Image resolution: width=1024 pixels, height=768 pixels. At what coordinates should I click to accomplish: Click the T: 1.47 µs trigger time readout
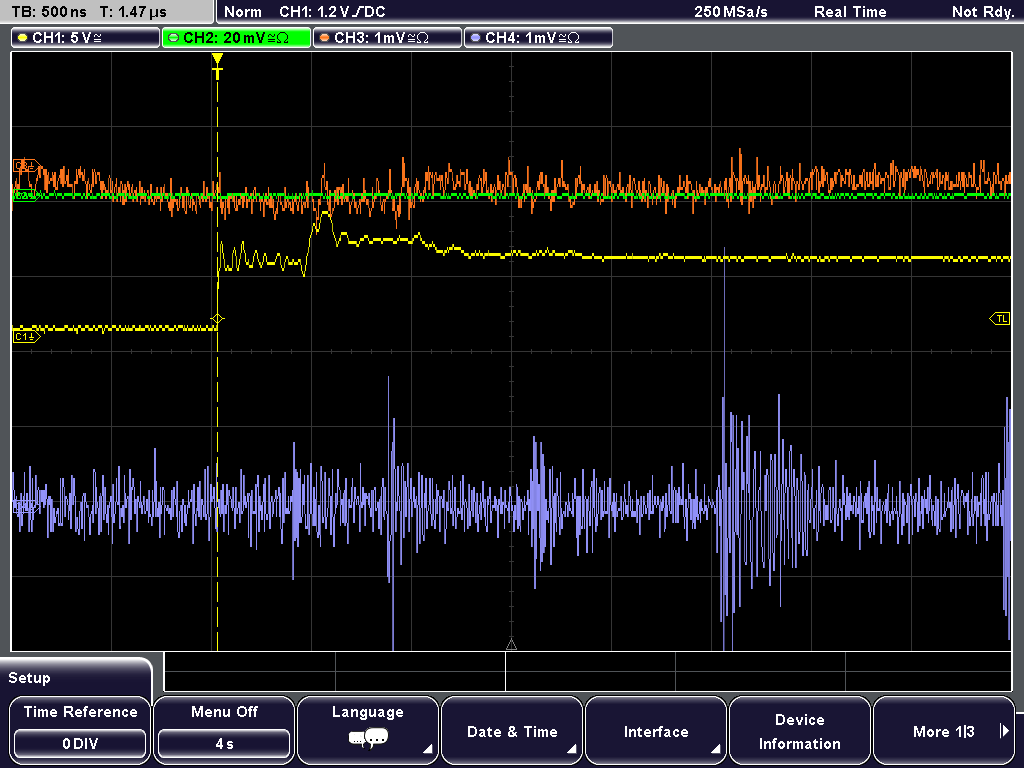(133, 12)
